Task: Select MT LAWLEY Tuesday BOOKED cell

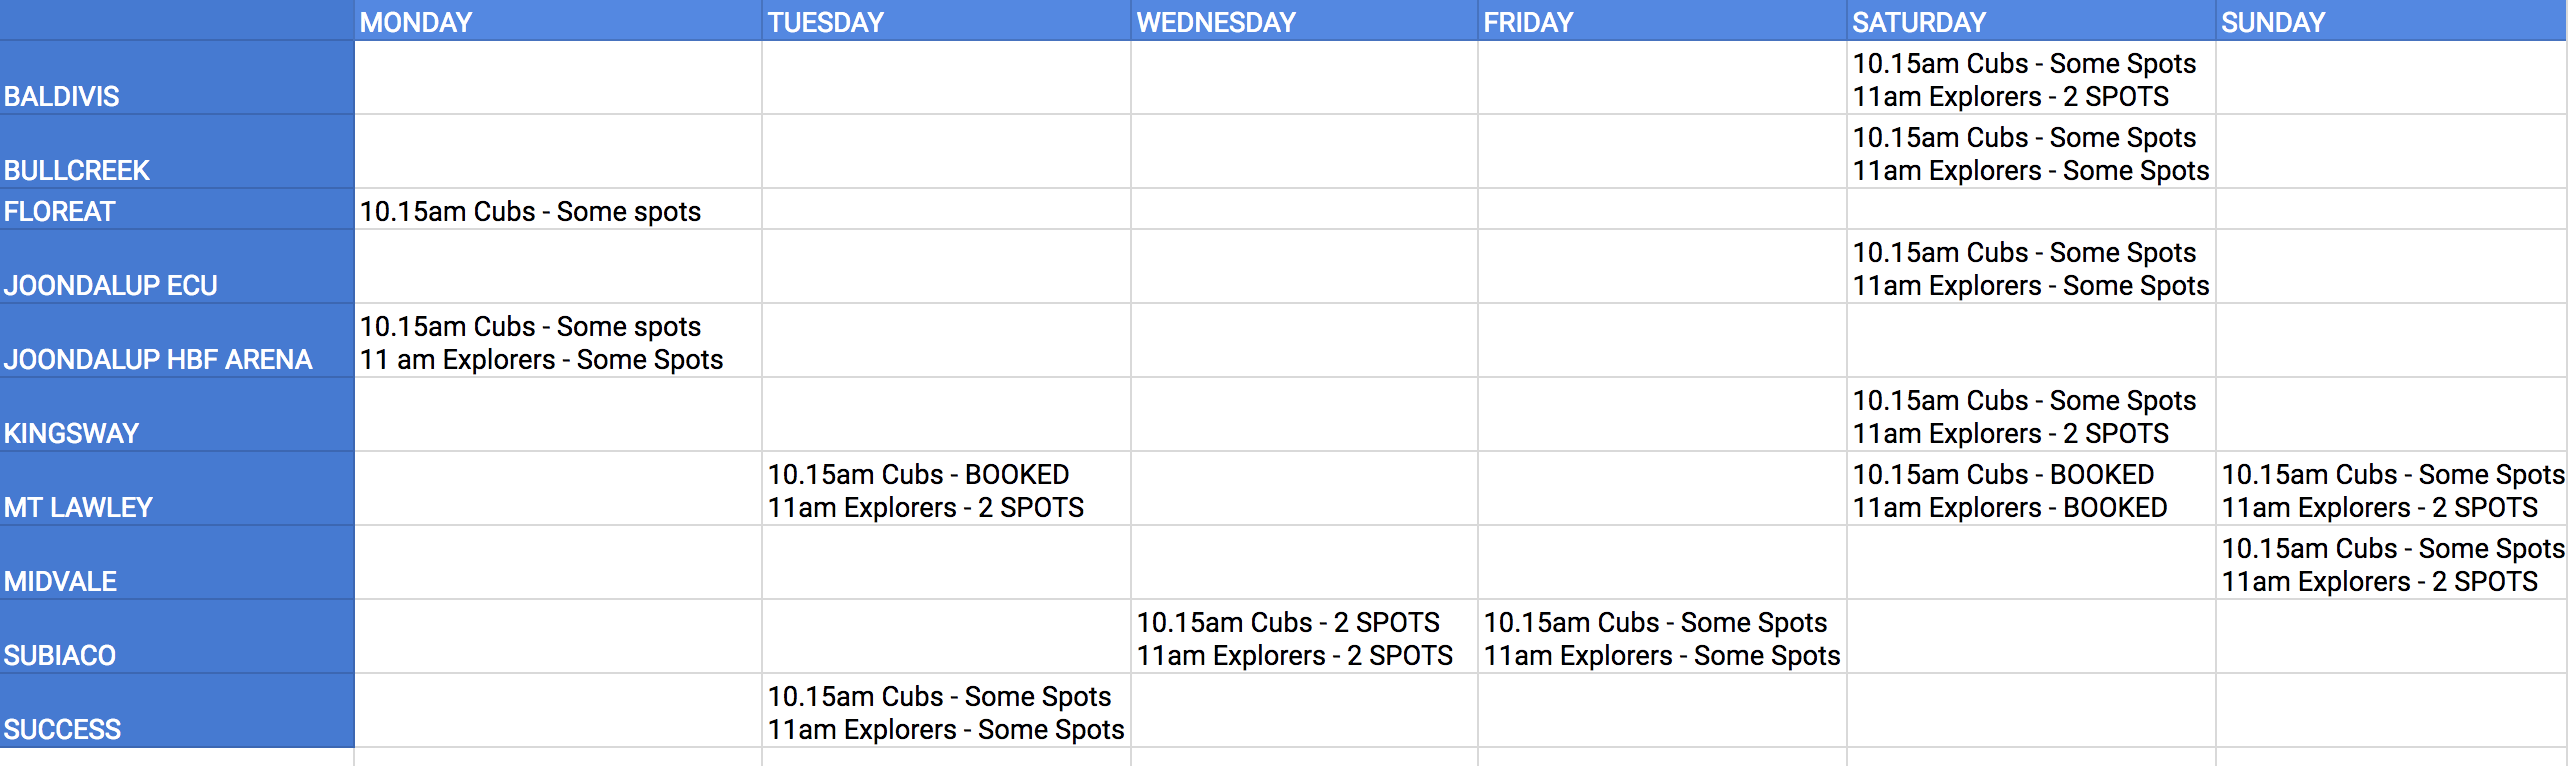Action: pyautogui.click(x=946, y=489)
